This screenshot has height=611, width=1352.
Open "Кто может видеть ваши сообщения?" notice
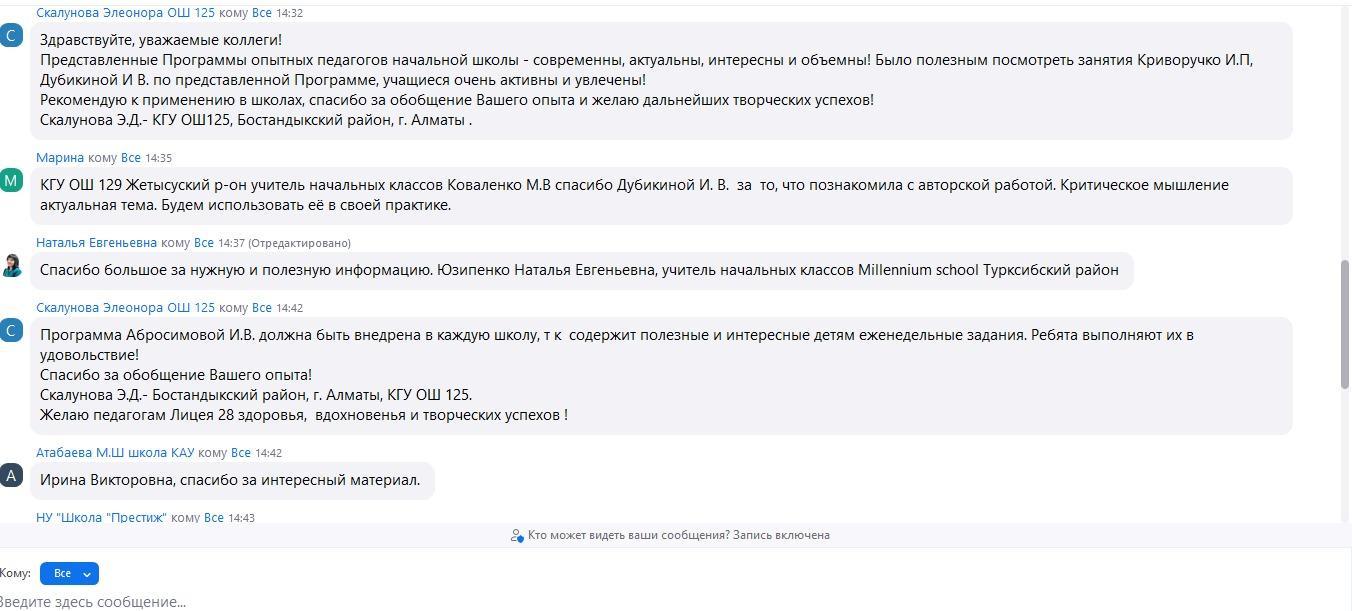pyautogui.click(x=678, y=536)
